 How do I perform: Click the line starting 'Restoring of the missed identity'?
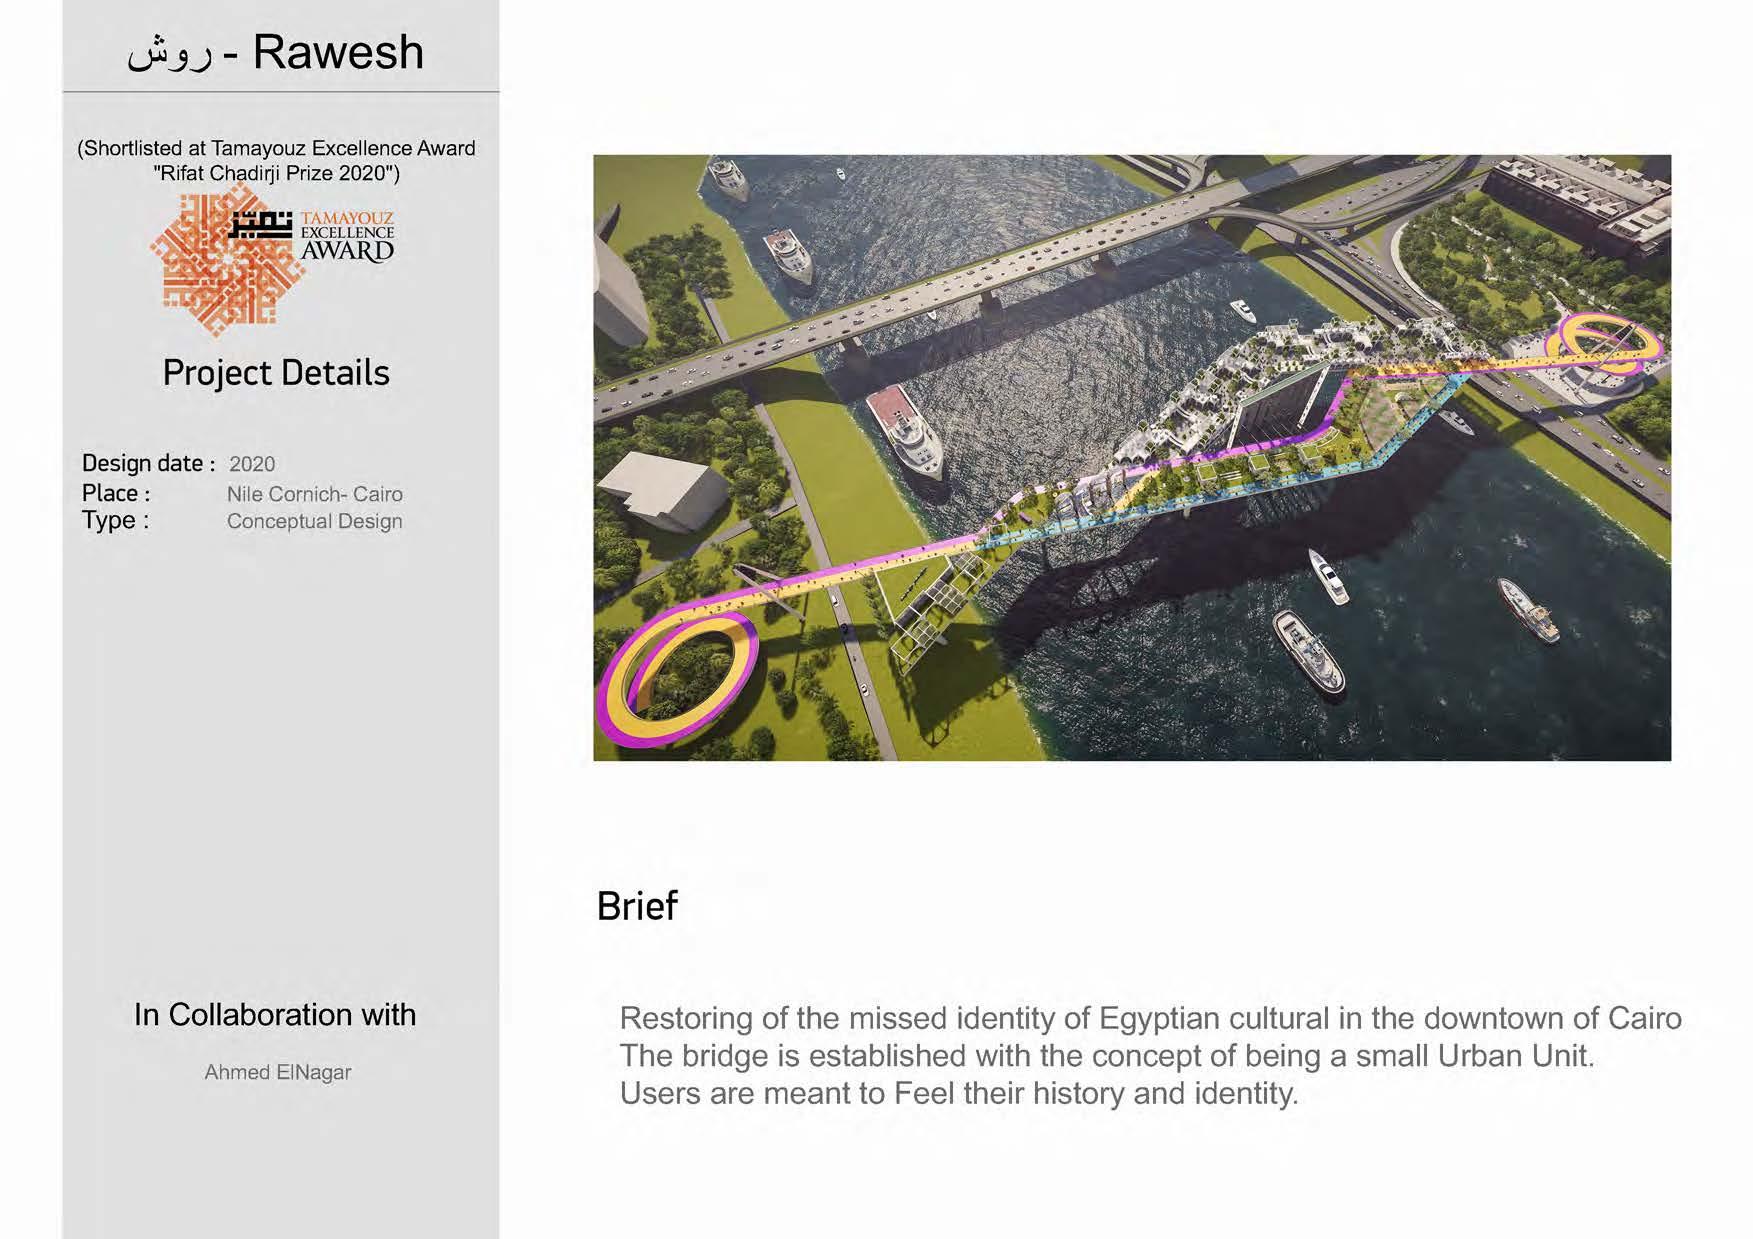click(1151, 1019)
